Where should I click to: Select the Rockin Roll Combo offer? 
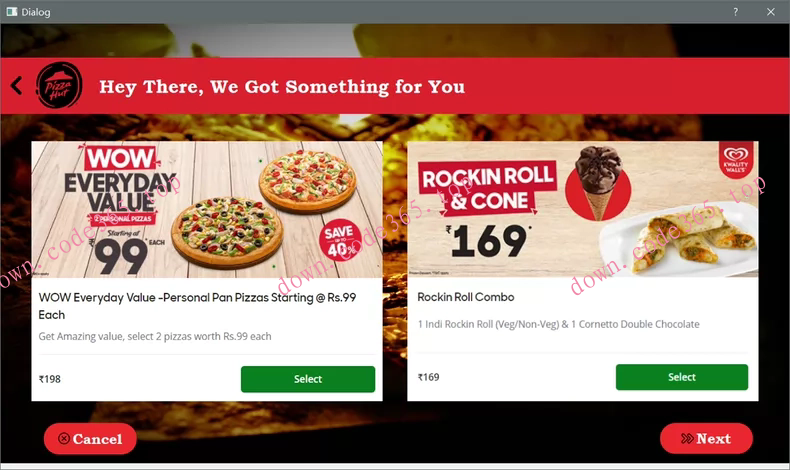[682, 377]
